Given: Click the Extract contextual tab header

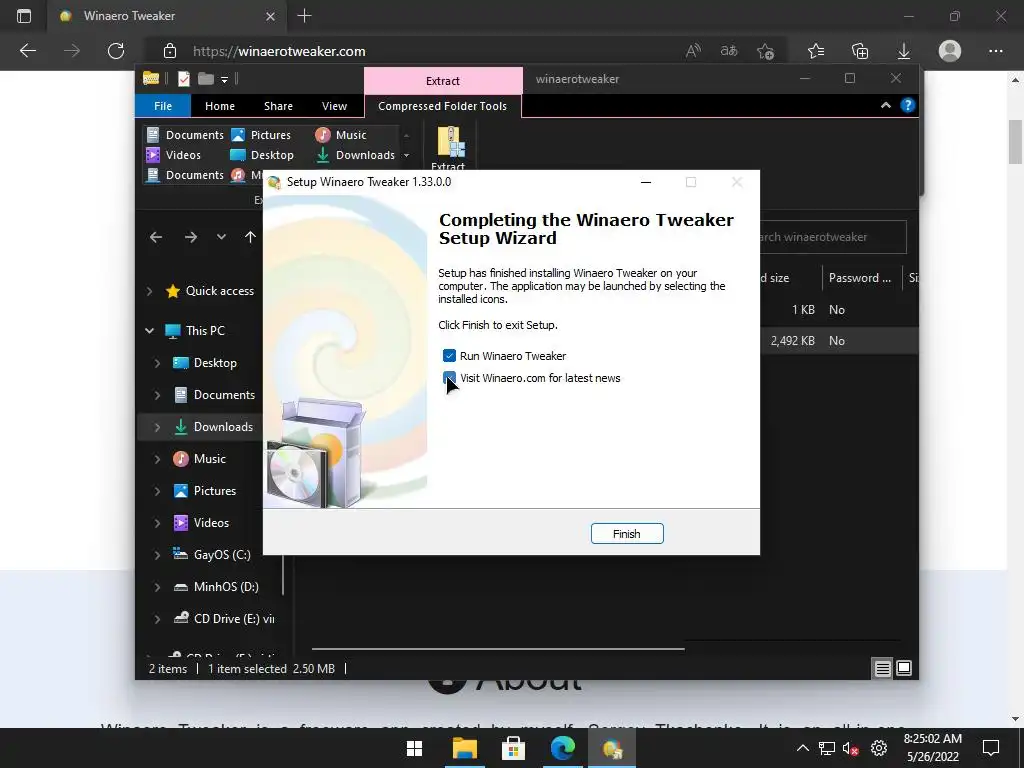Looking at the screenshot, I should pyautogui.click(x=443, y=80).
